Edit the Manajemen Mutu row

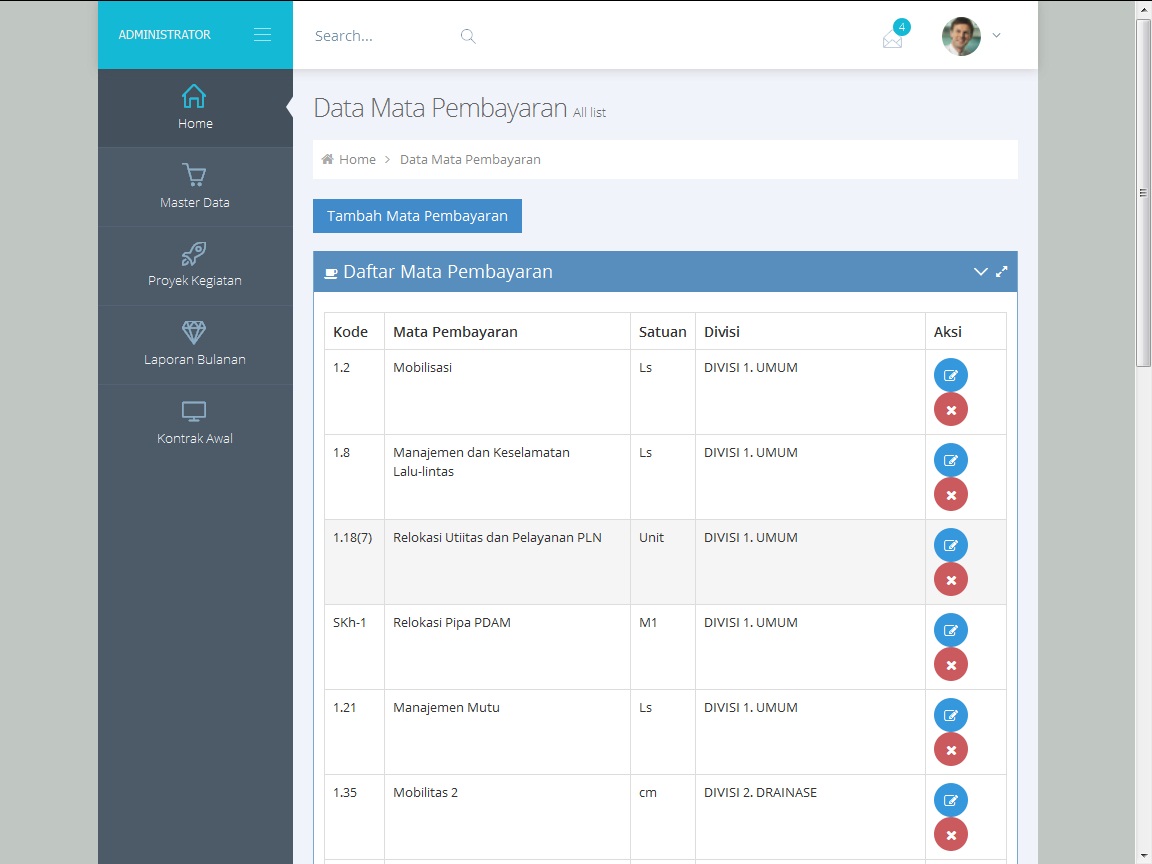tap(951, 716)
